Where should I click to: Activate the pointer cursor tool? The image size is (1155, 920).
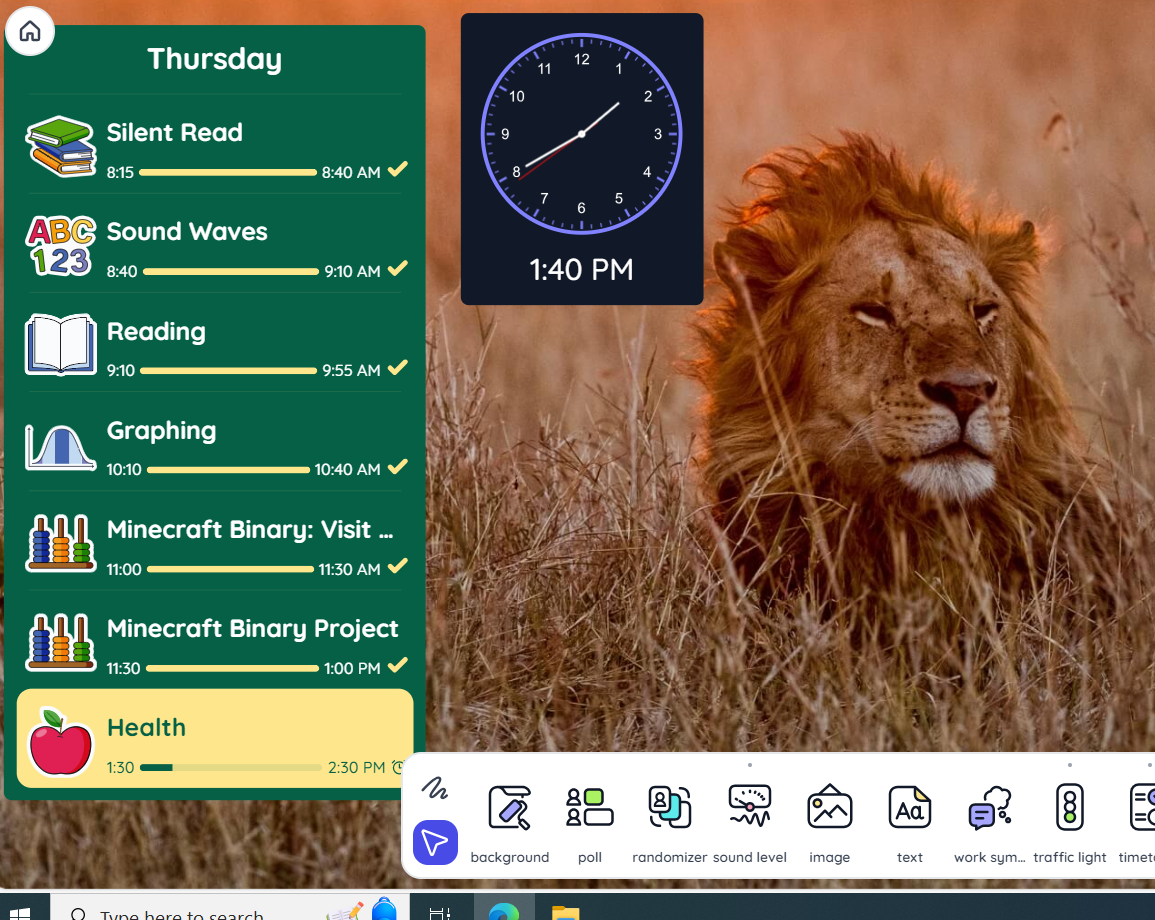click(435, 843)
